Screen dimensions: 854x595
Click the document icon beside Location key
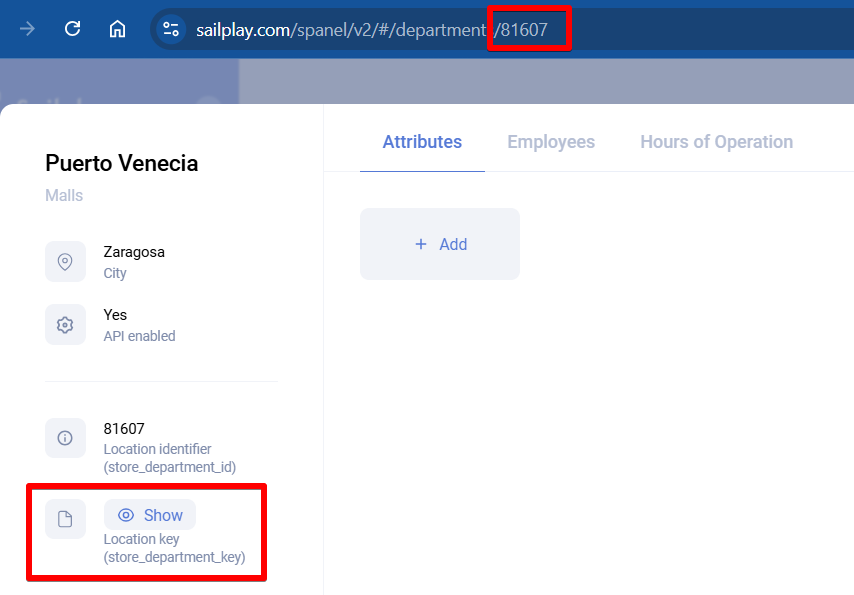click(65, 518)
